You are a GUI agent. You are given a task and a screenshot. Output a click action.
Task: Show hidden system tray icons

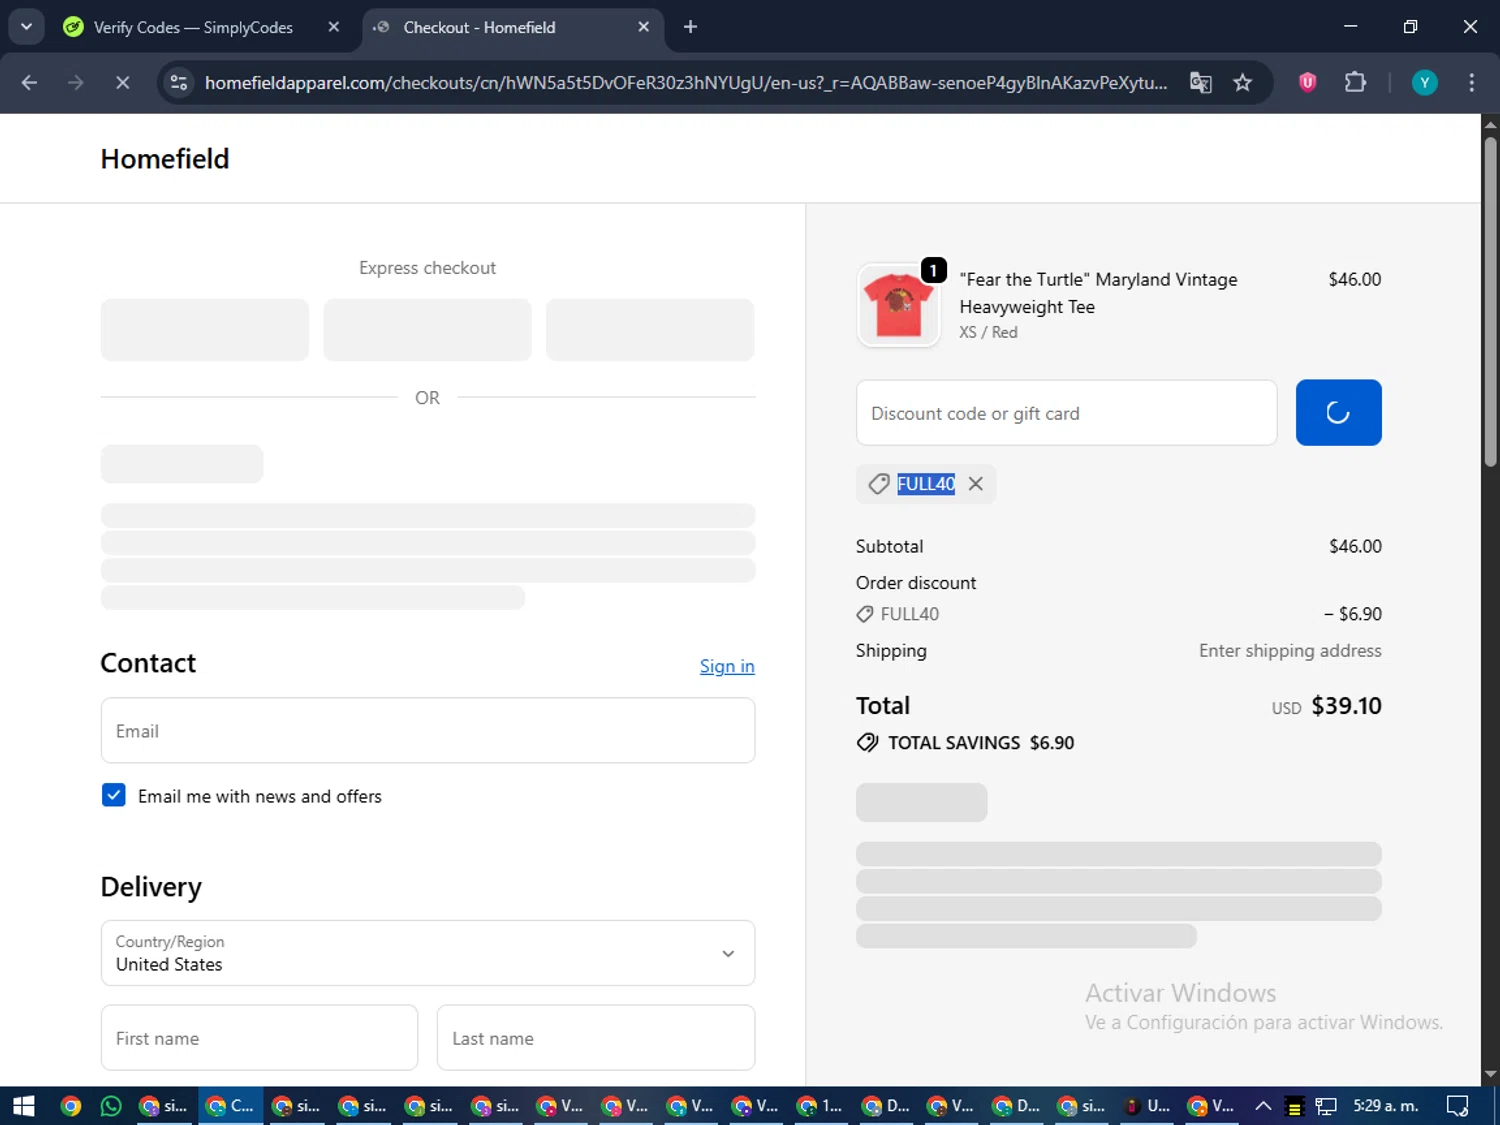pos(1263,1106)
